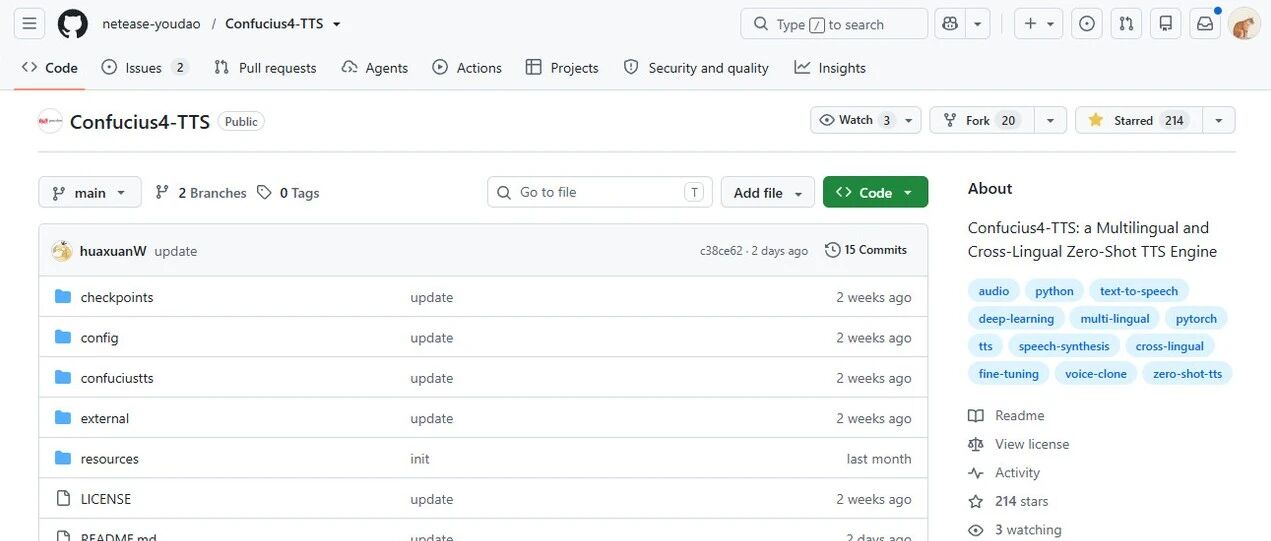The image size is (1271, 541).
Task: Open the issues circle icon in header
Action: [x=1087, y=24]
